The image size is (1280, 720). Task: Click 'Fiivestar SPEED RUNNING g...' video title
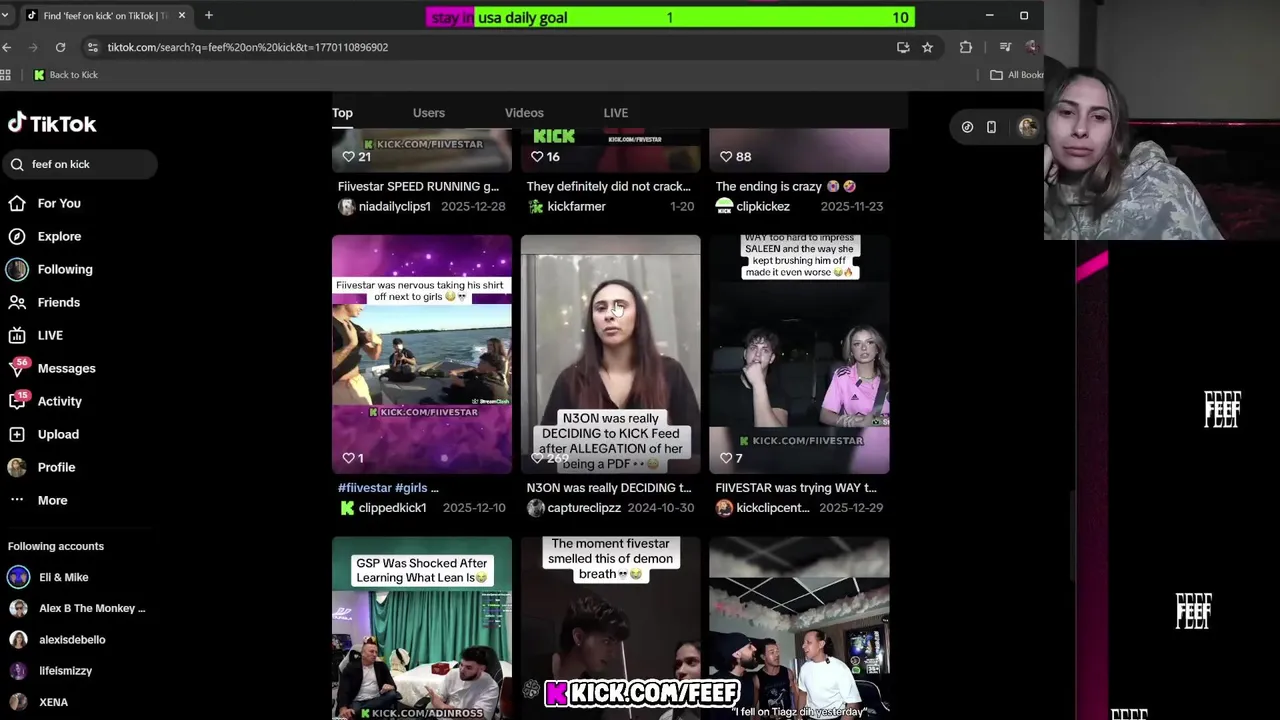click(418, 186)
